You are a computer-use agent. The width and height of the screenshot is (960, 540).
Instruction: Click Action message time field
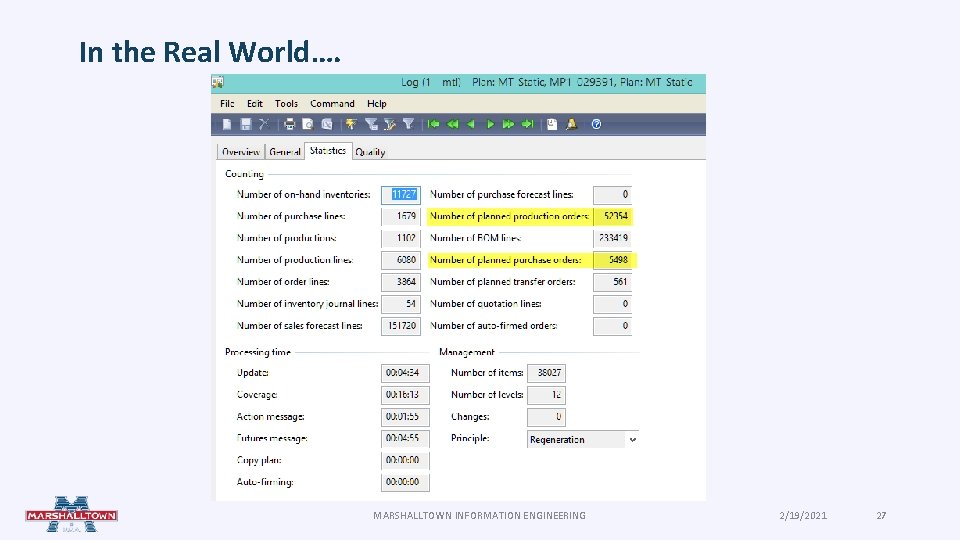point(405,417)
